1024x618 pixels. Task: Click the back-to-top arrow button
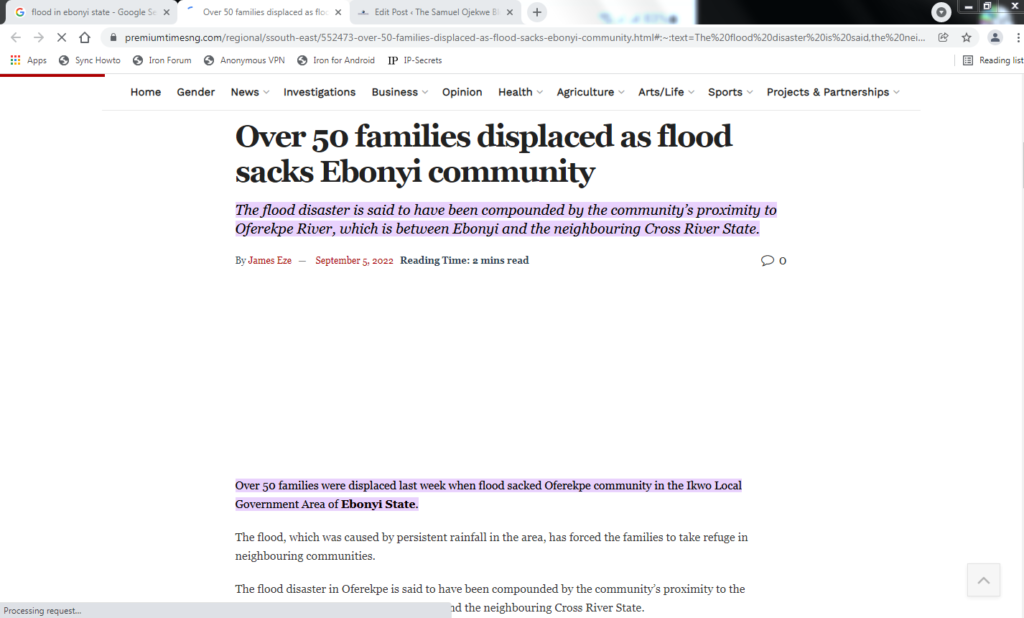(x=984, y=579)
